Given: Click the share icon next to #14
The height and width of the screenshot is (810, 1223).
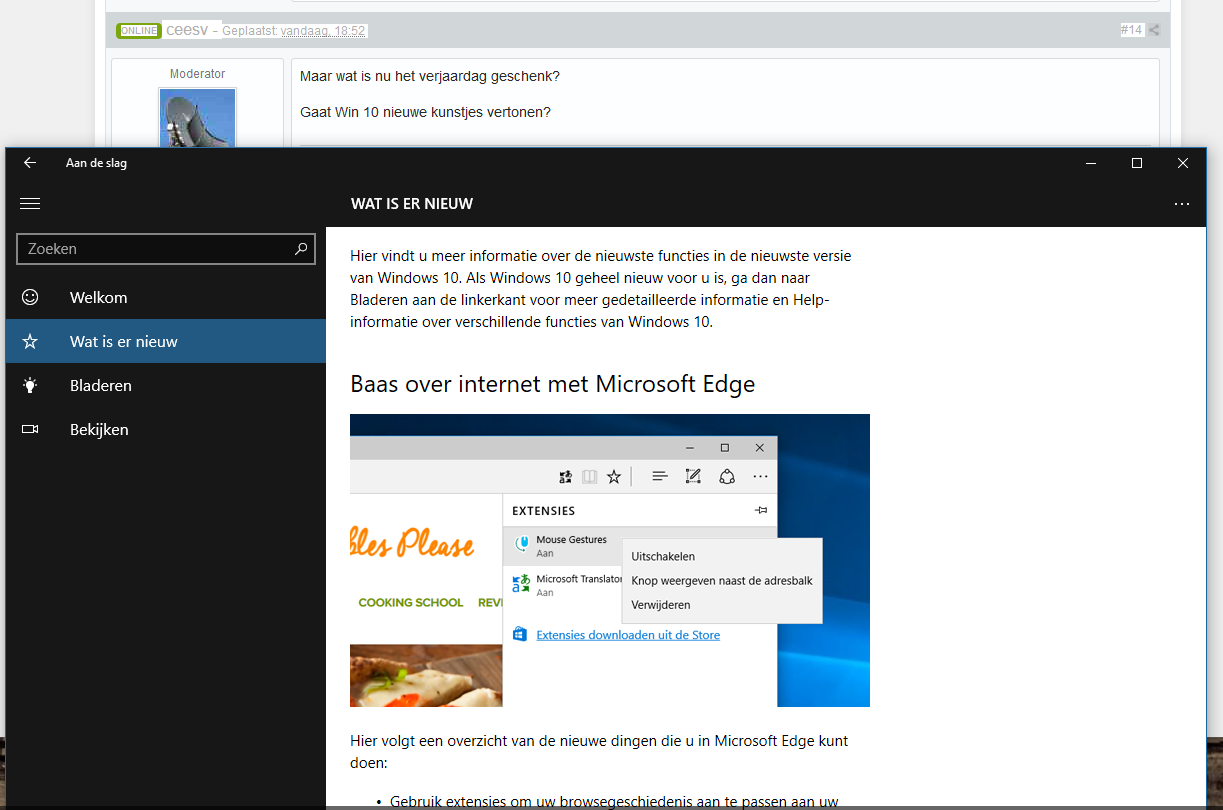Looking at the screenshot, I should pos(1154,30).
